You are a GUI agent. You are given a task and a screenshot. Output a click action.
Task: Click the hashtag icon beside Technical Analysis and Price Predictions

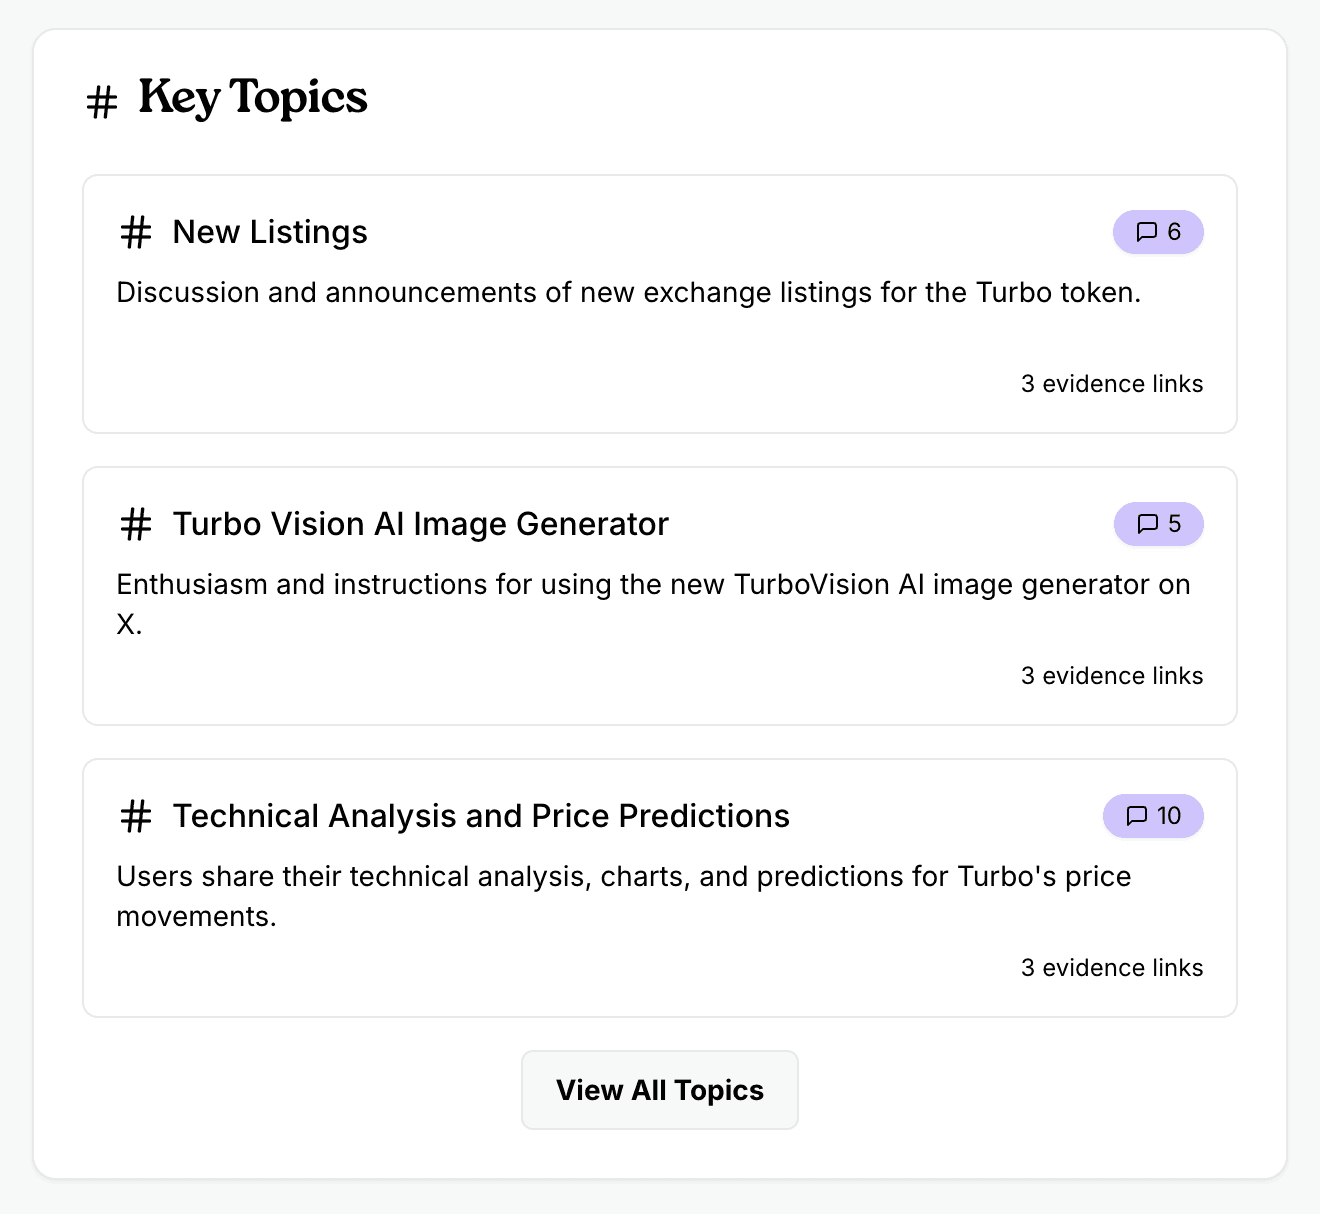pos(135,816)
